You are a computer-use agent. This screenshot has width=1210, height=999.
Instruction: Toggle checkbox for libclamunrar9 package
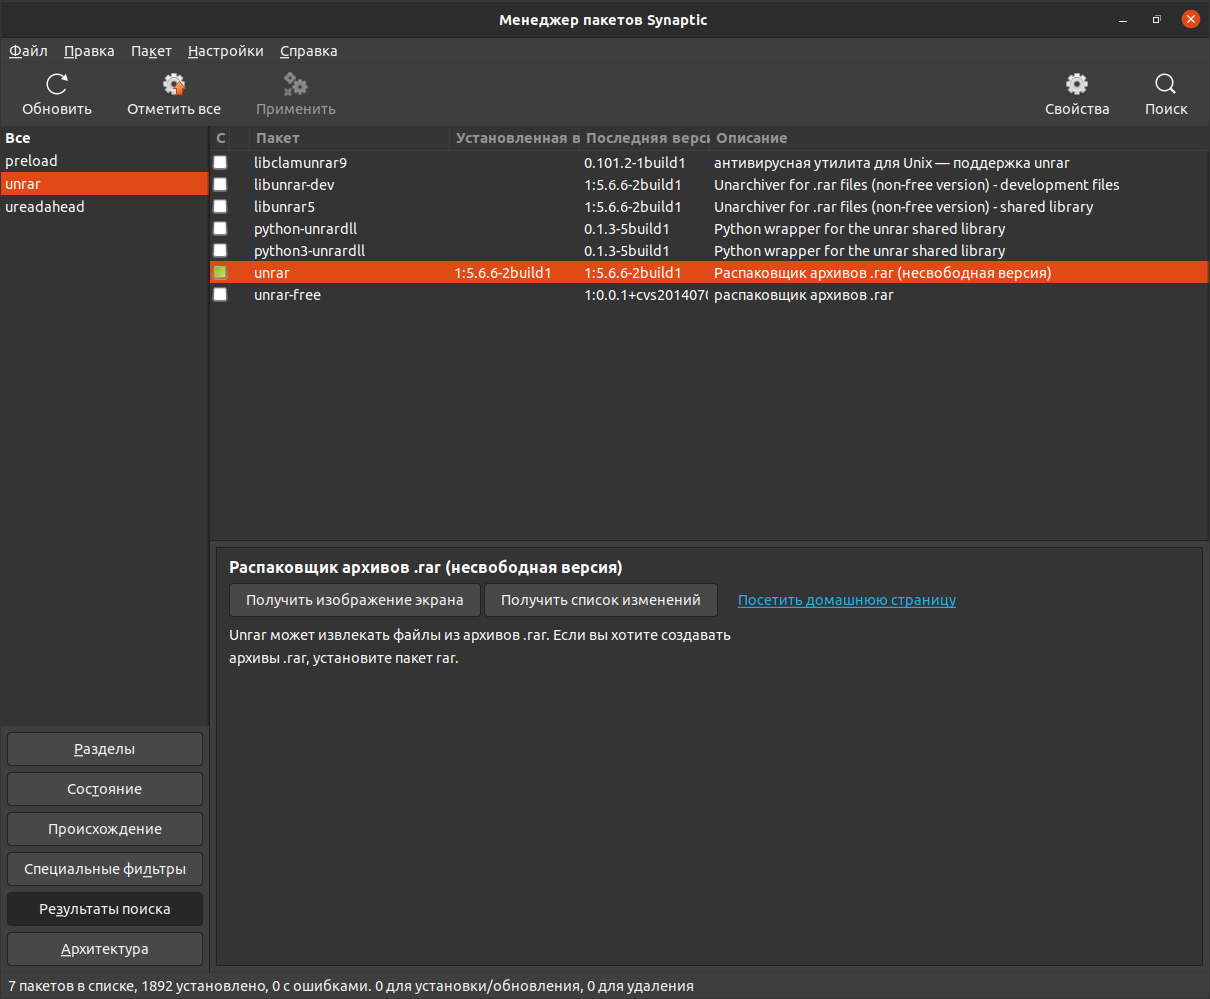[x=220, y=162]
